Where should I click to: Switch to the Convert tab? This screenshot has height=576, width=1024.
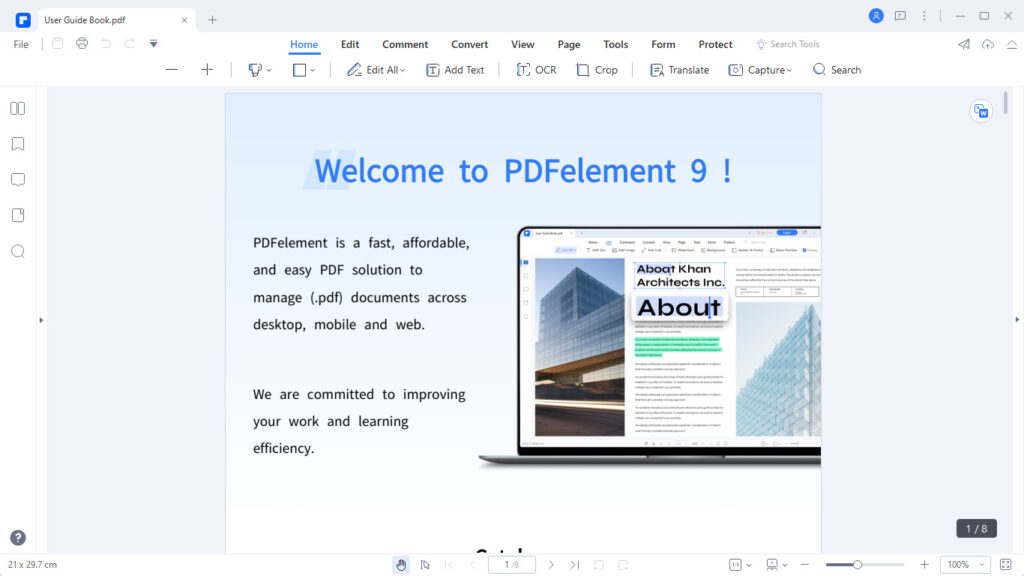pyautogui.click(x=470, y=44)
